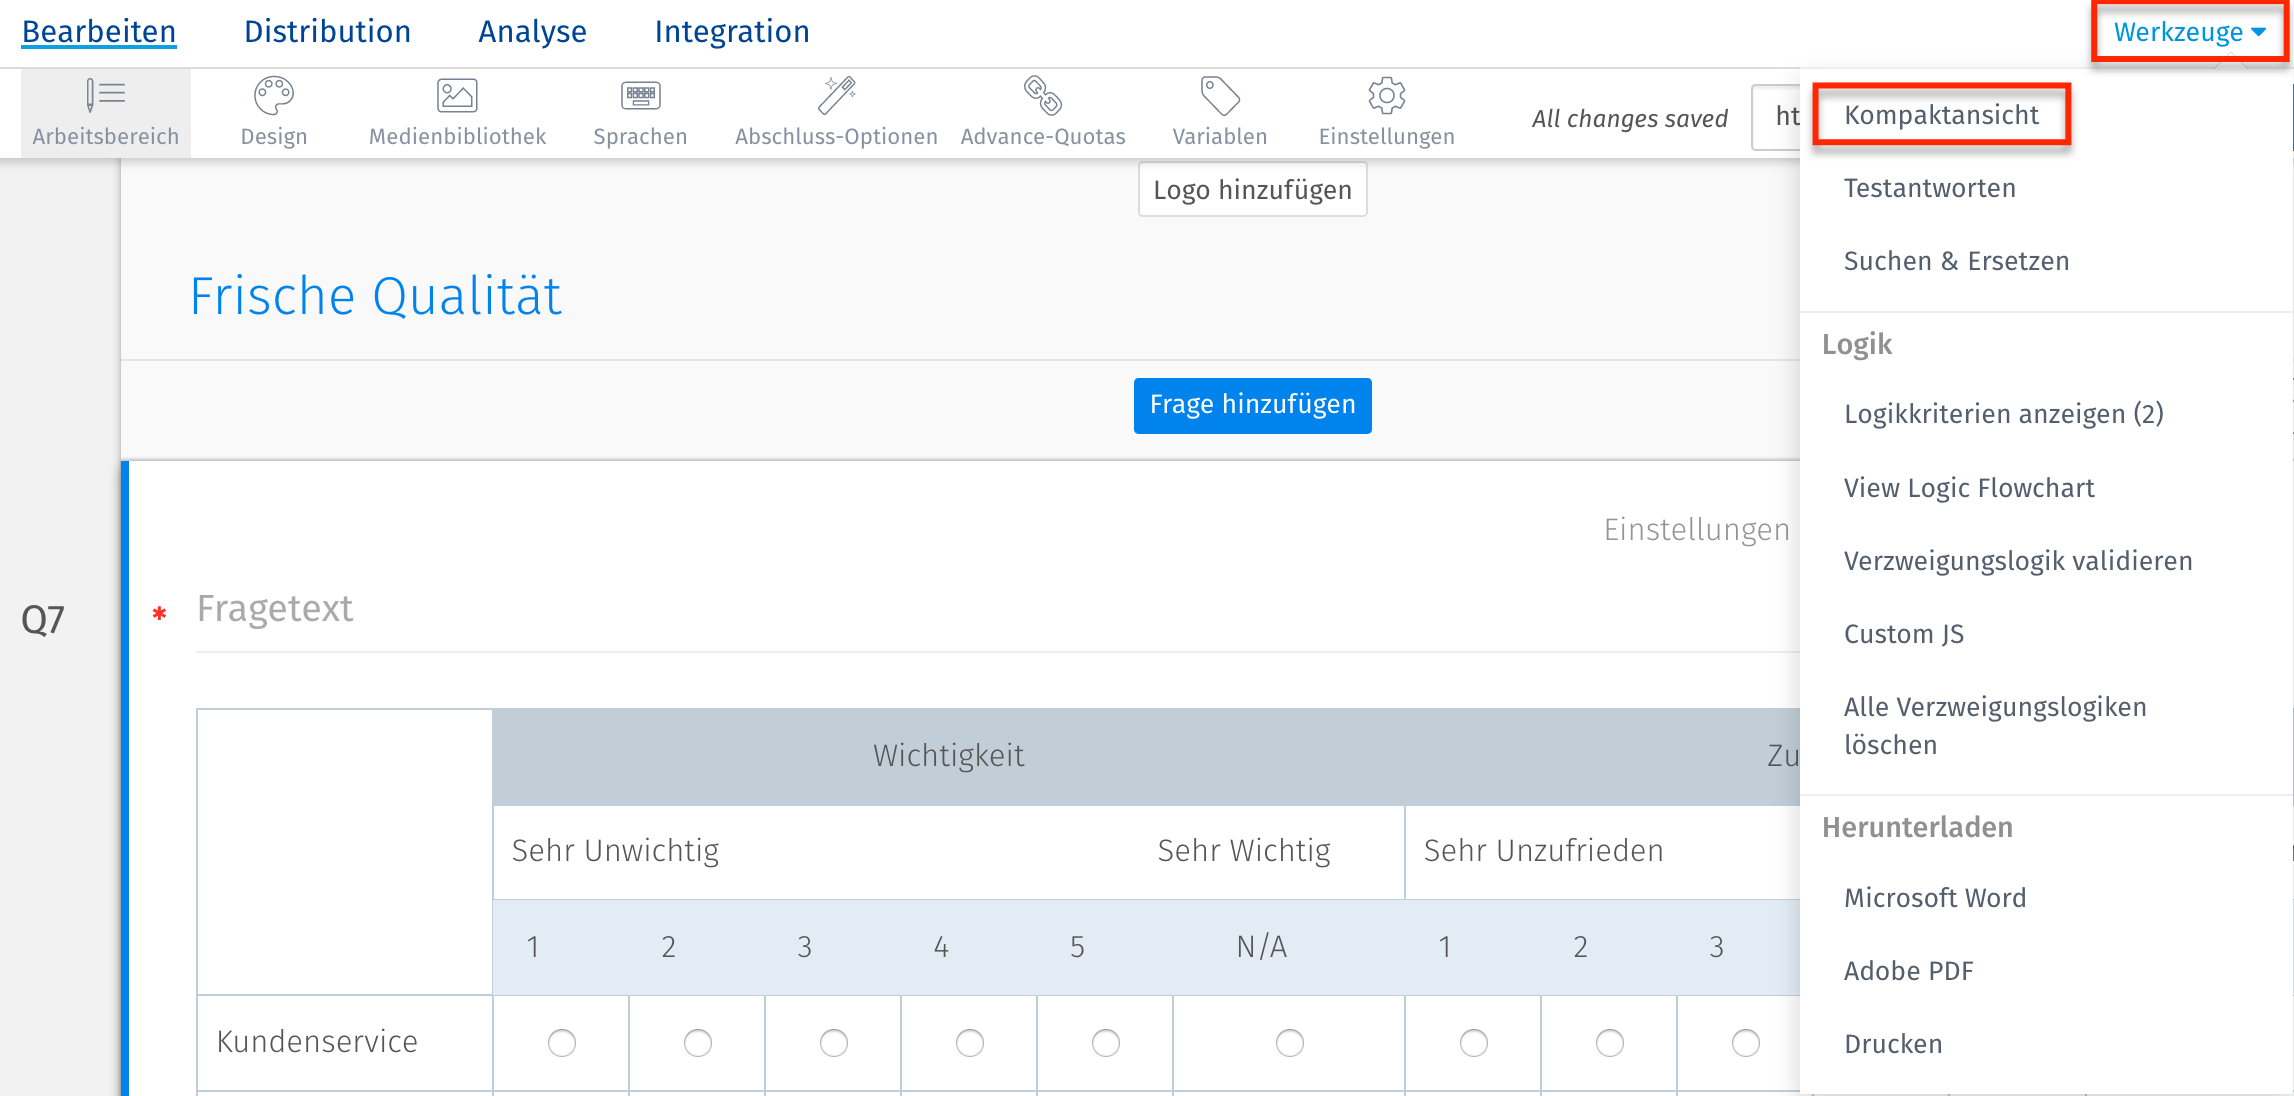Select Kundenservice Wichtigkeit N/A radio button
This screenshot has height=1096, width=2294.
click(x=1289, y=1043)
